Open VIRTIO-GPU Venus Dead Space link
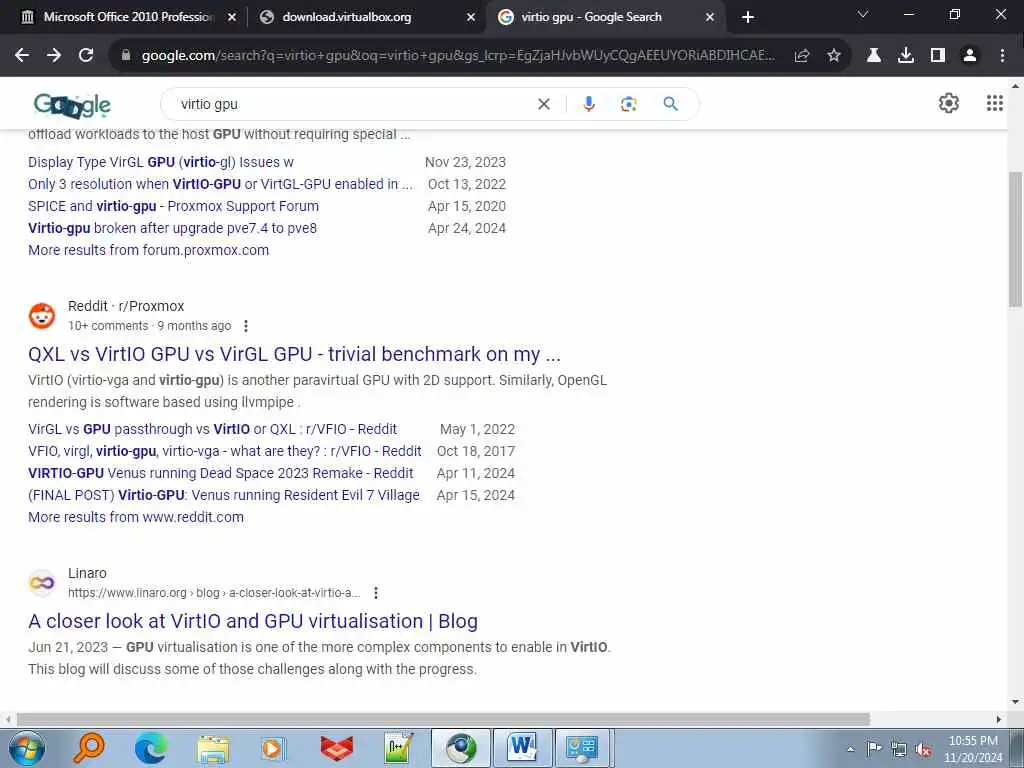Viewport: 1024px width, 768px height. 220,473
